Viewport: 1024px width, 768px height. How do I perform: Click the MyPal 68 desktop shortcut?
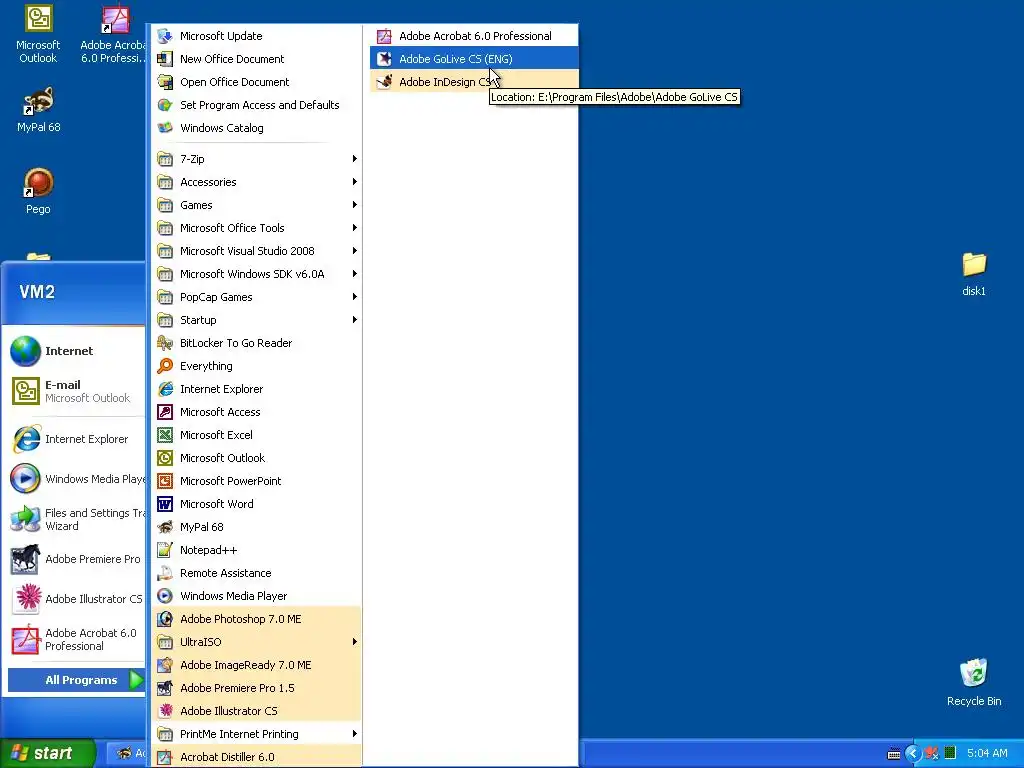[x=39, y=110]
